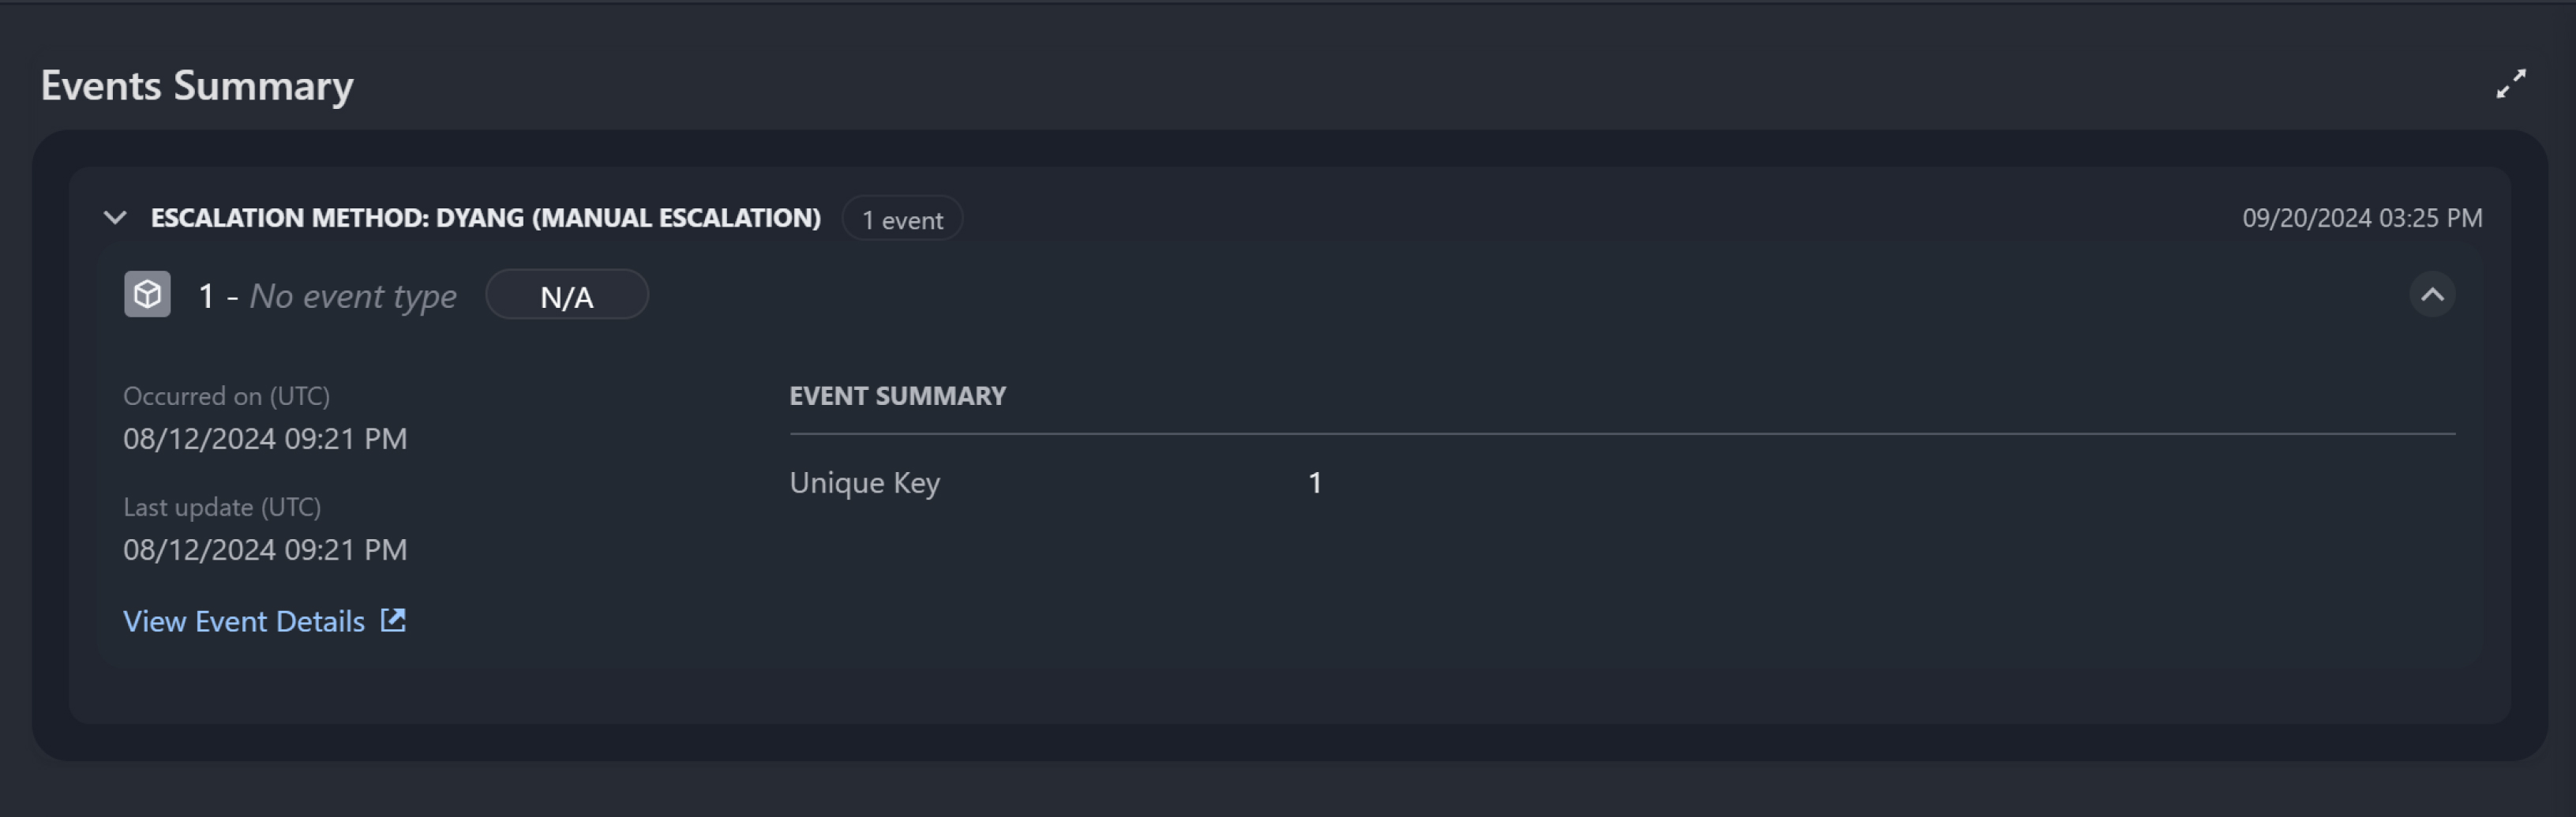
Task: Click the Occurred on date value
Action: click(x=265, y=439)
